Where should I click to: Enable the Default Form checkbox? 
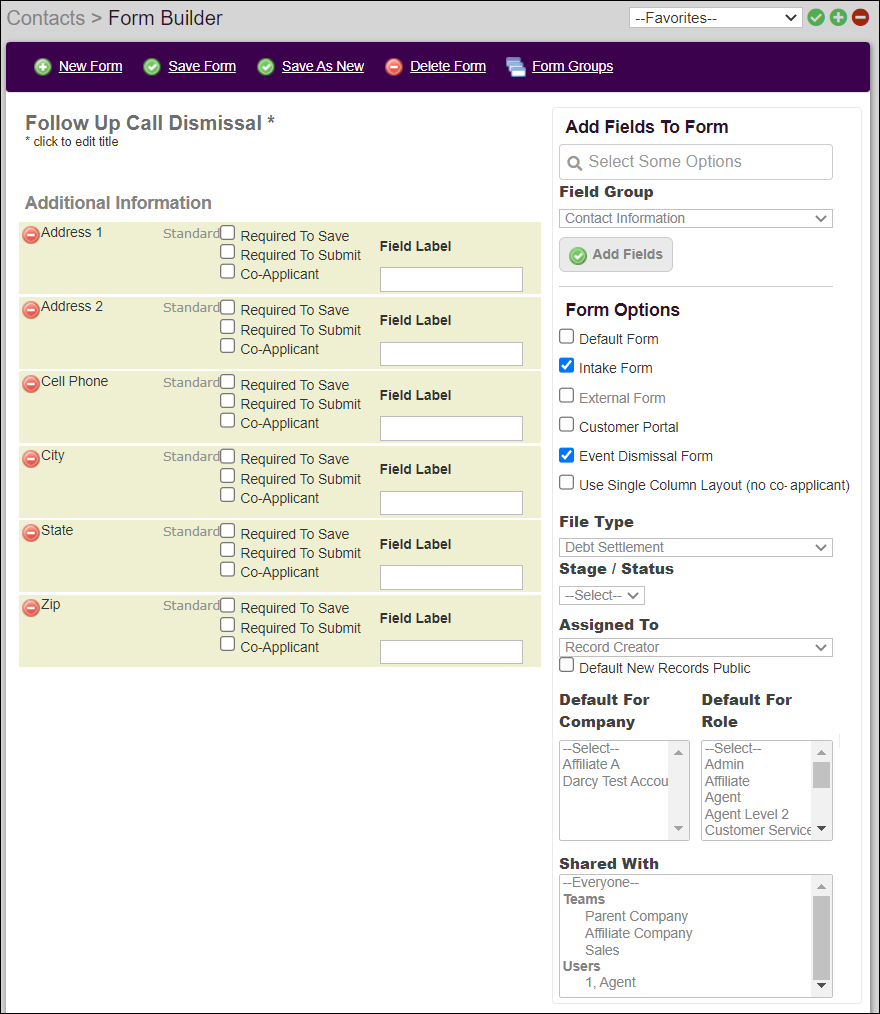566,339
